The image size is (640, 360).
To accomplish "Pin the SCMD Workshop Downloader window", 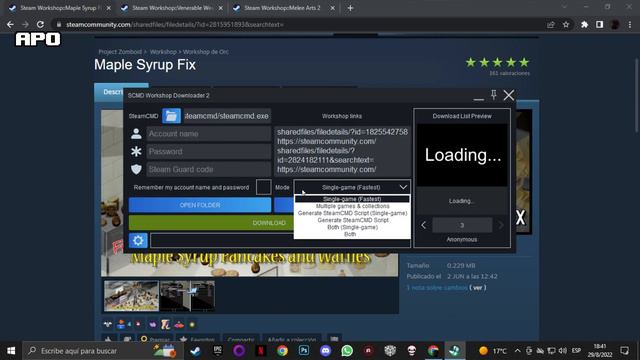I will (493, 95).
